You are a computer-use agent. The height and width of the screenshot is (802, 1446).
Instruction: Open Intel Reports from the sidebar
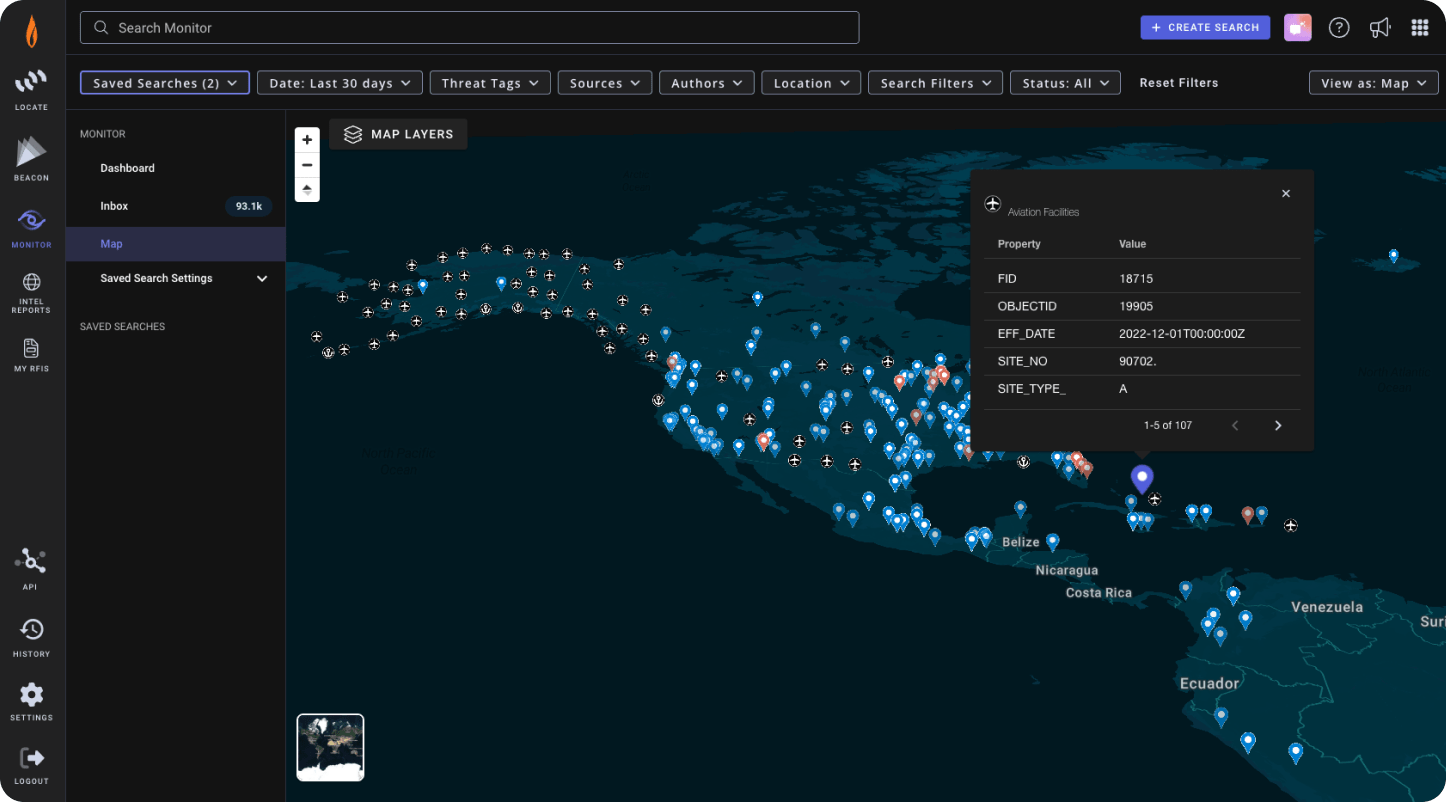[30, 293]
